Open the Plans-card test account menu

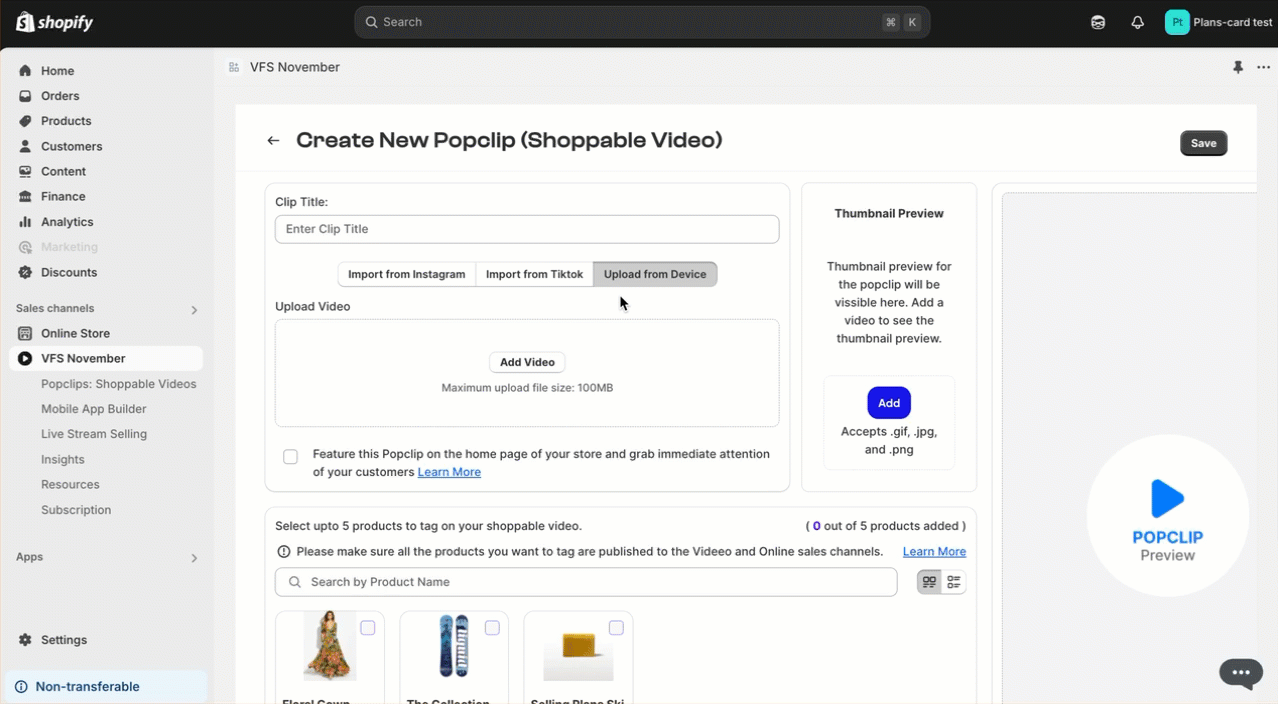tap(1218, 22)
